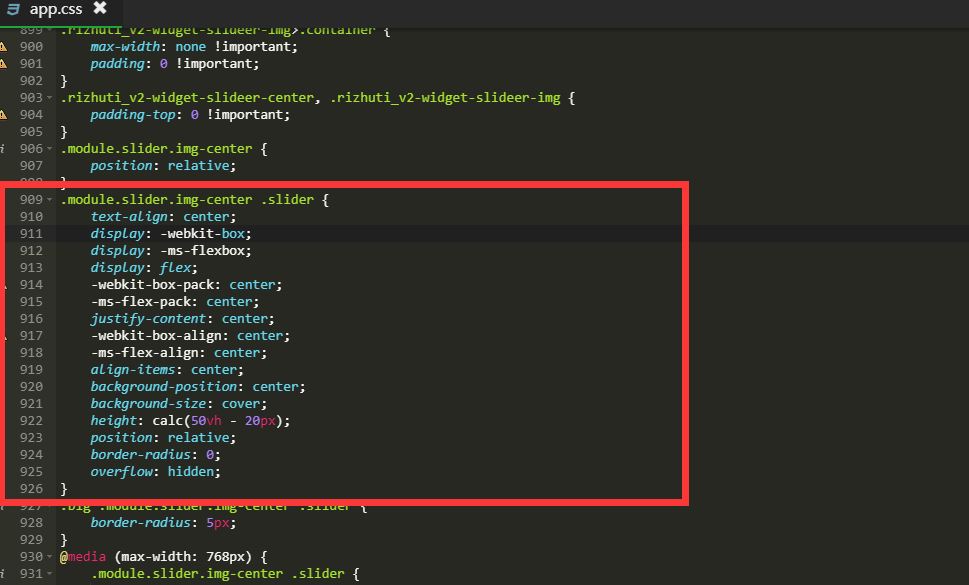Click the closing brace on line 926
The height and width of the screenshot is (585, 969).
point(64,489)
